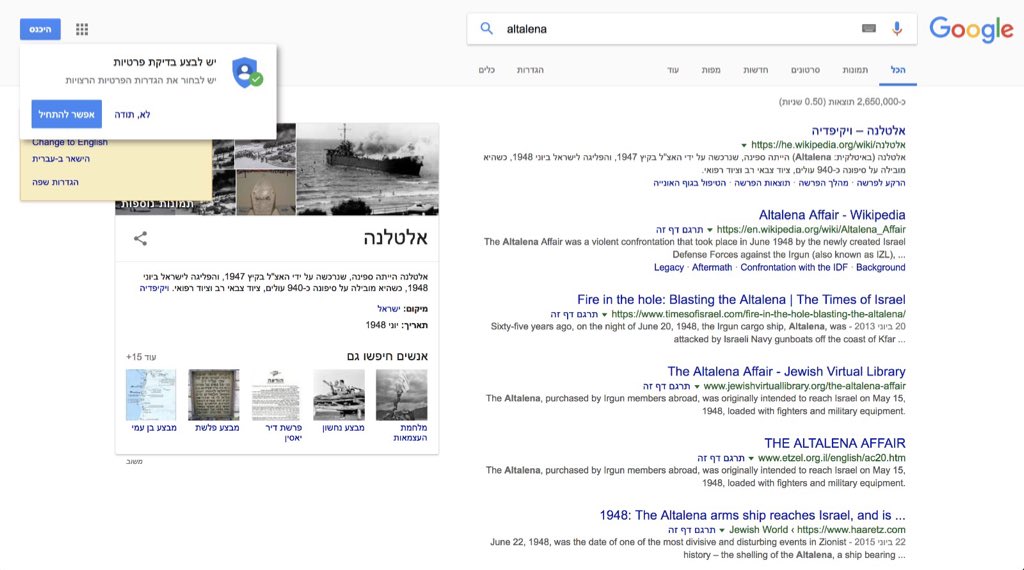Click the burning ship photo thumbnail
Image resolution: width=1024 pixels, height=570 pixels.
coord(368,169)
